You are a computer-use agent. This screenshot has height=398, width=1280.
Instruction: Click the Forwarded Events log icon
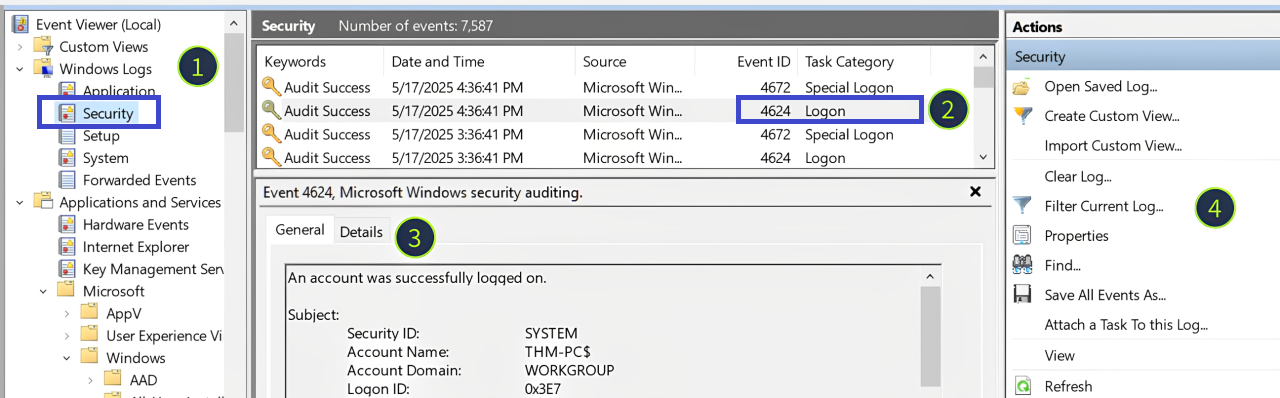coord(67,180)
